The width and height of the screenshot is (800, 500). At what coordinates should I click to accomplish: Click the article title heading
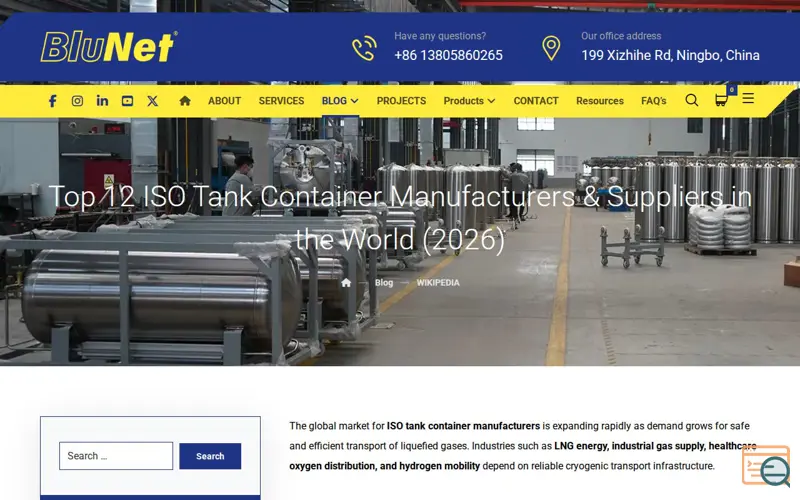point(400,217)
